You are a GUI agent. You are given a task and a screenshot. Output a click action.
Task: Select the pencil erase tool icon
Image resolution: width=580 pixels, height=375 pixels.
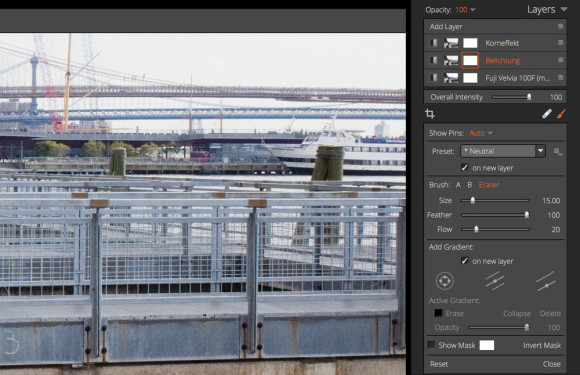(547, 114)
